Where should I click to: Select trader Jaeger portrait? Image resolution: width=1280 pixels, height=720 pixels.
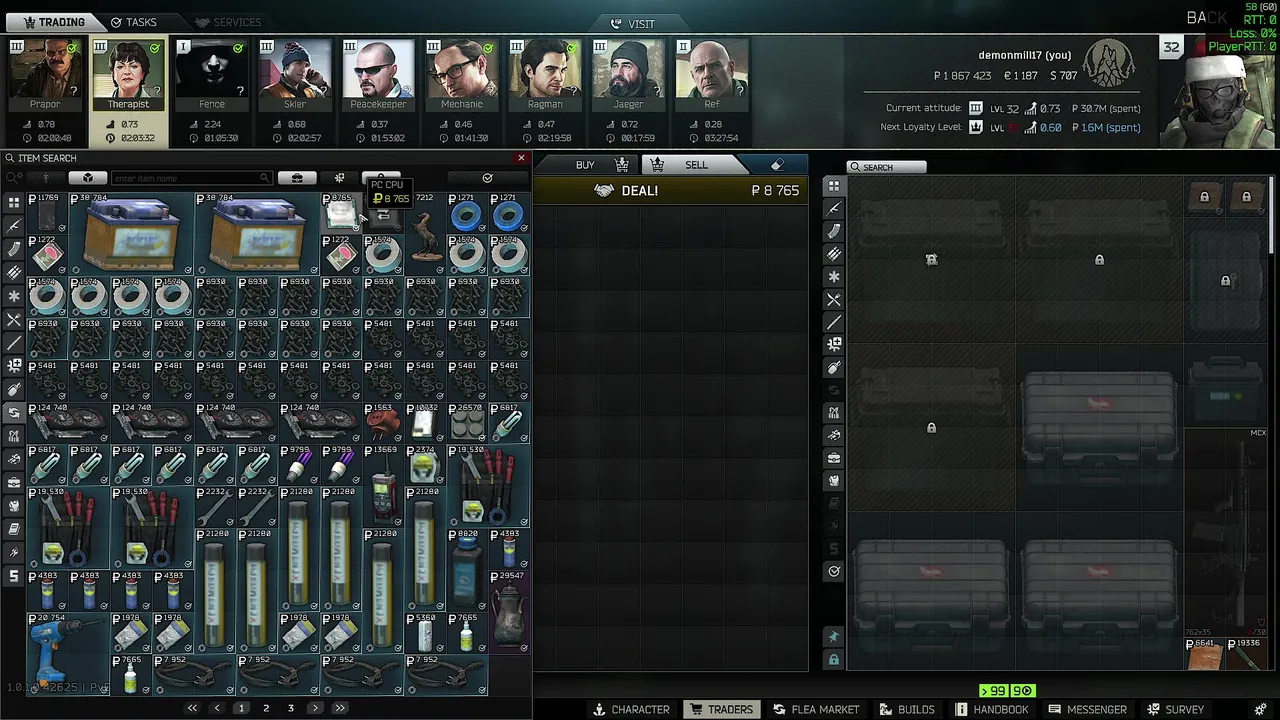click(628, 75)
